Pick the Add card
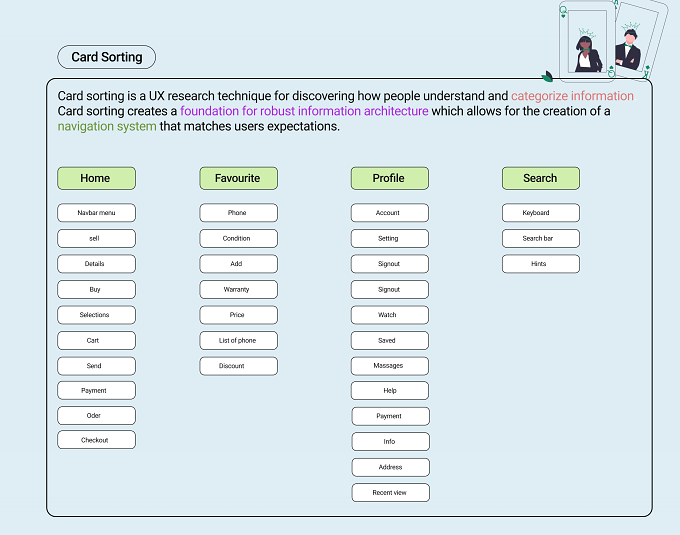 point(239,264)
